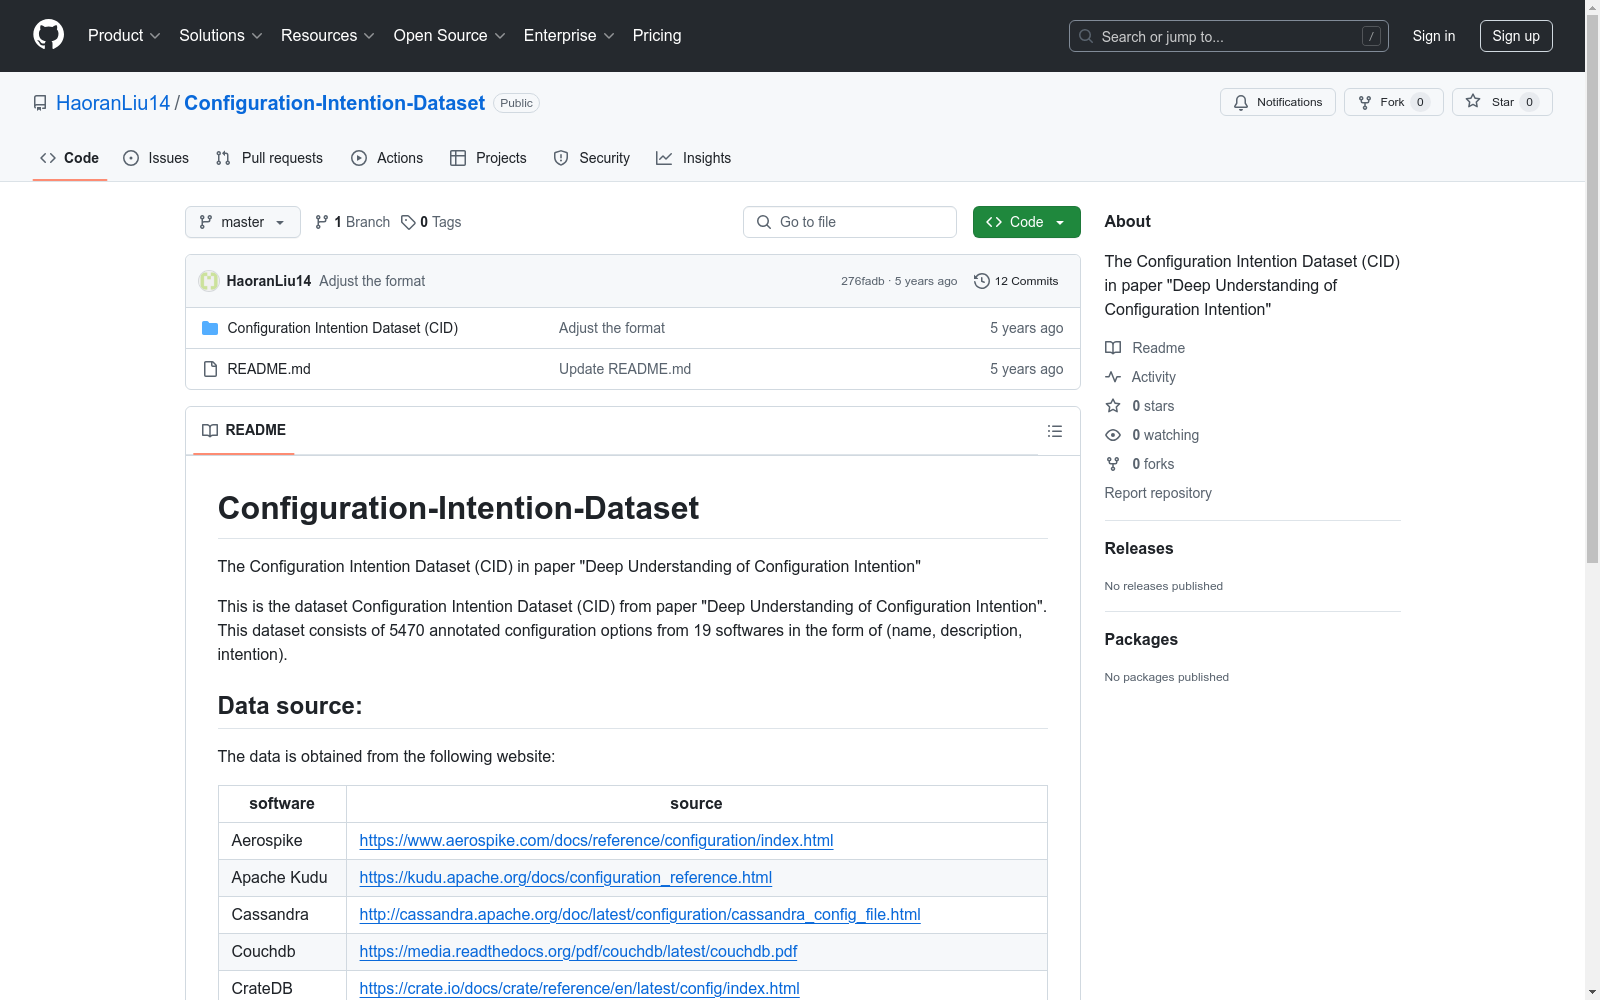
Task: Click the fork icon next to 0 forks
Action: (1113, 464)
